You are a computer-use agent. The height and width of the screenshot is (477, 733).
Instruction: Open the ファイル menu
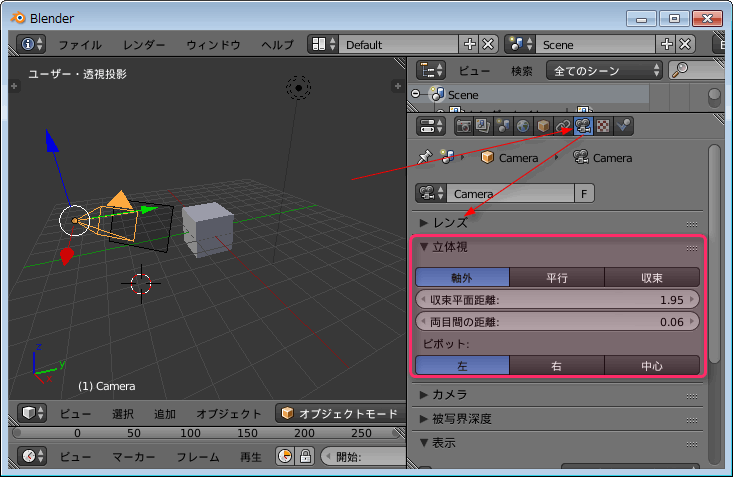(80, 45)
